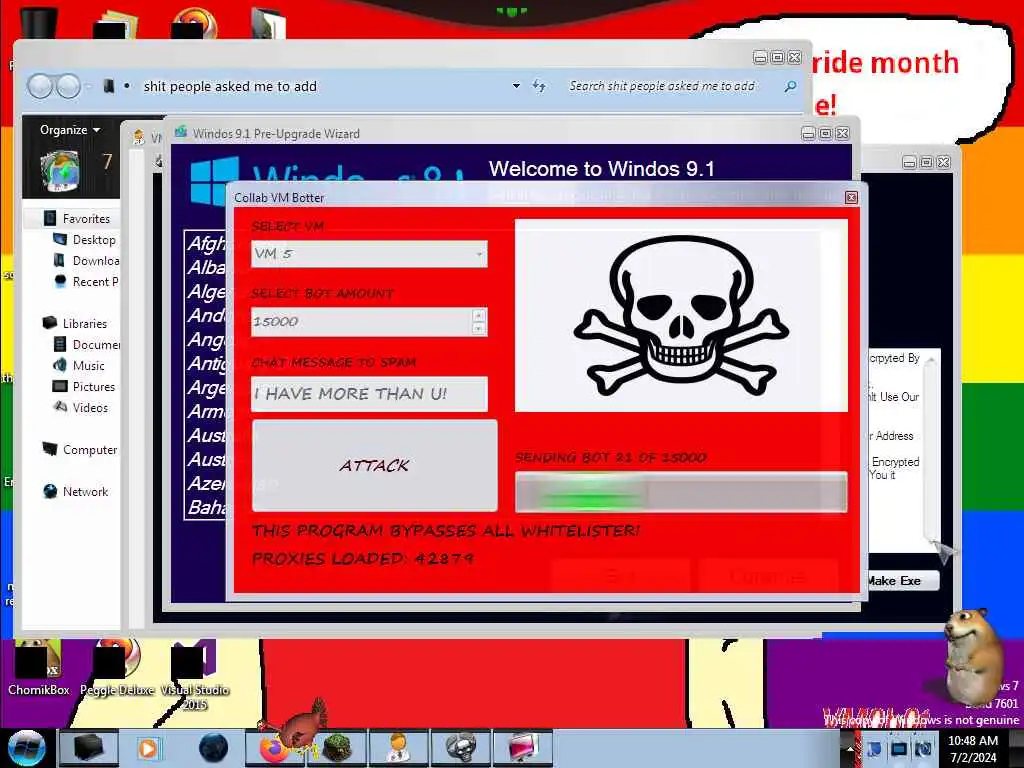Viewport: 1024px width, 768px height.
Task: Minimize the Windos 9.1 Pre-Upgrade Wizard window
Action: point(808,133)
